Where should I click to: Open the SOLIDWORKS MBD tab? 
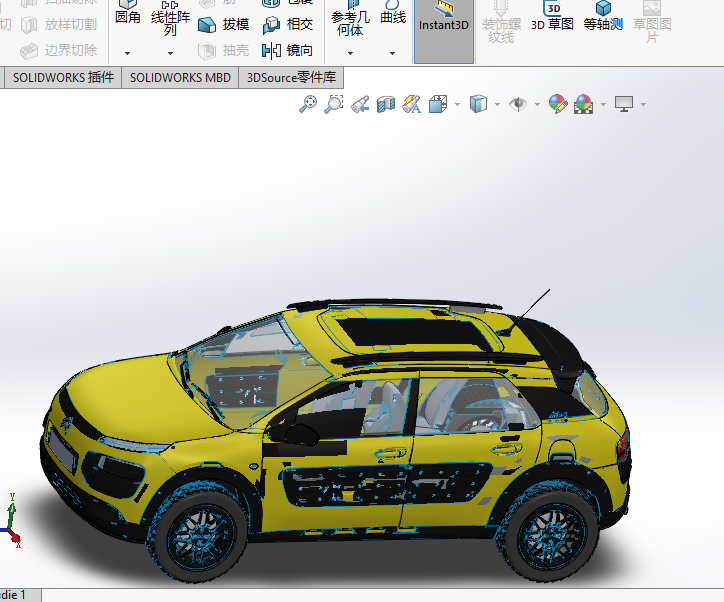(180, 77)
